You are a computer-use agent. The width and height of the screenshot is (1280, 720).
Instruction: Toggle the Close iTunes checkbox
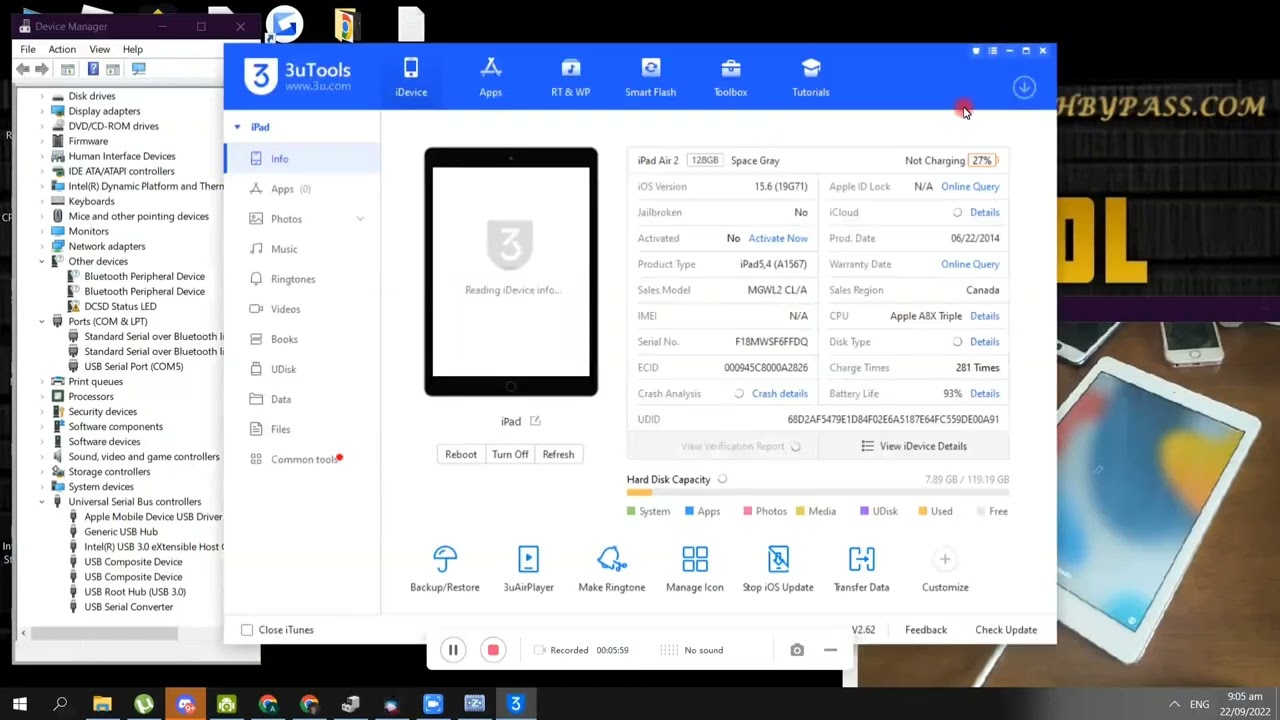tap(247, 630)
